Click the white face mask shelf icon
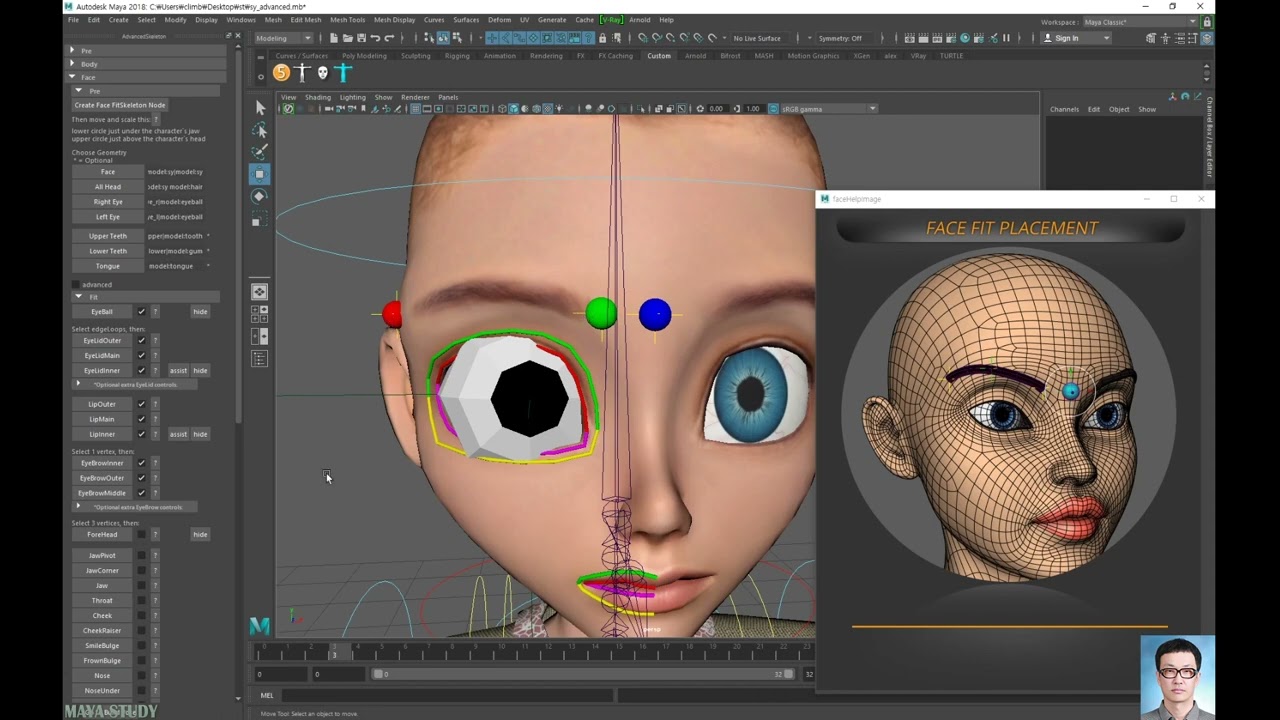 click(322, 73)
